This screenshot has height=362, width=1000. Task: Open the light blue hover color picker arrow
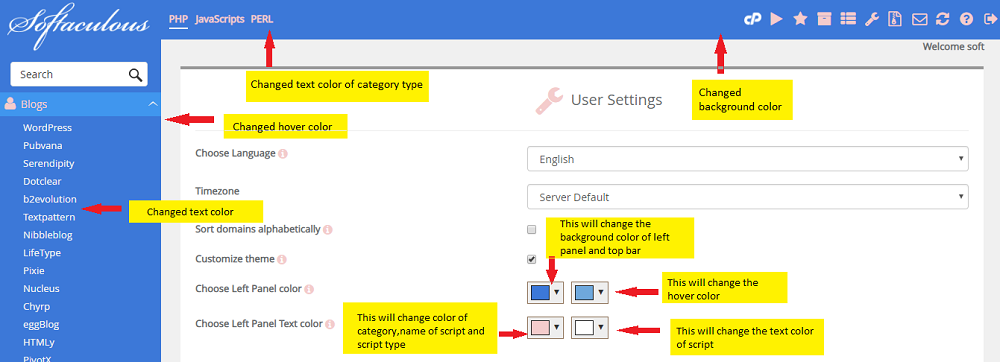point(602,292)
